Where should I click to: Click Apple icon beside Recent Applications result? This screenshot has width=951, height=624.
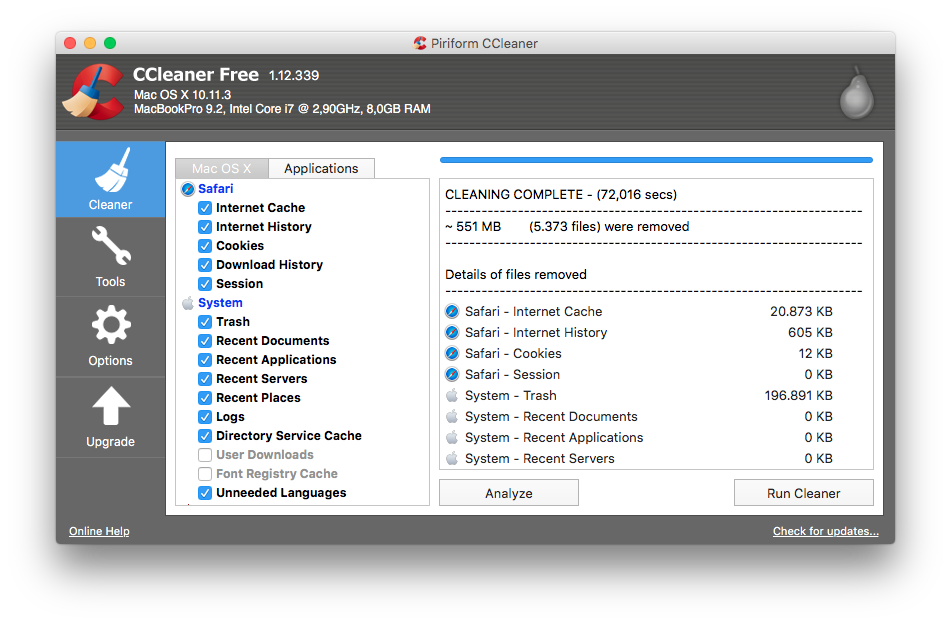(x=452, y=438)
